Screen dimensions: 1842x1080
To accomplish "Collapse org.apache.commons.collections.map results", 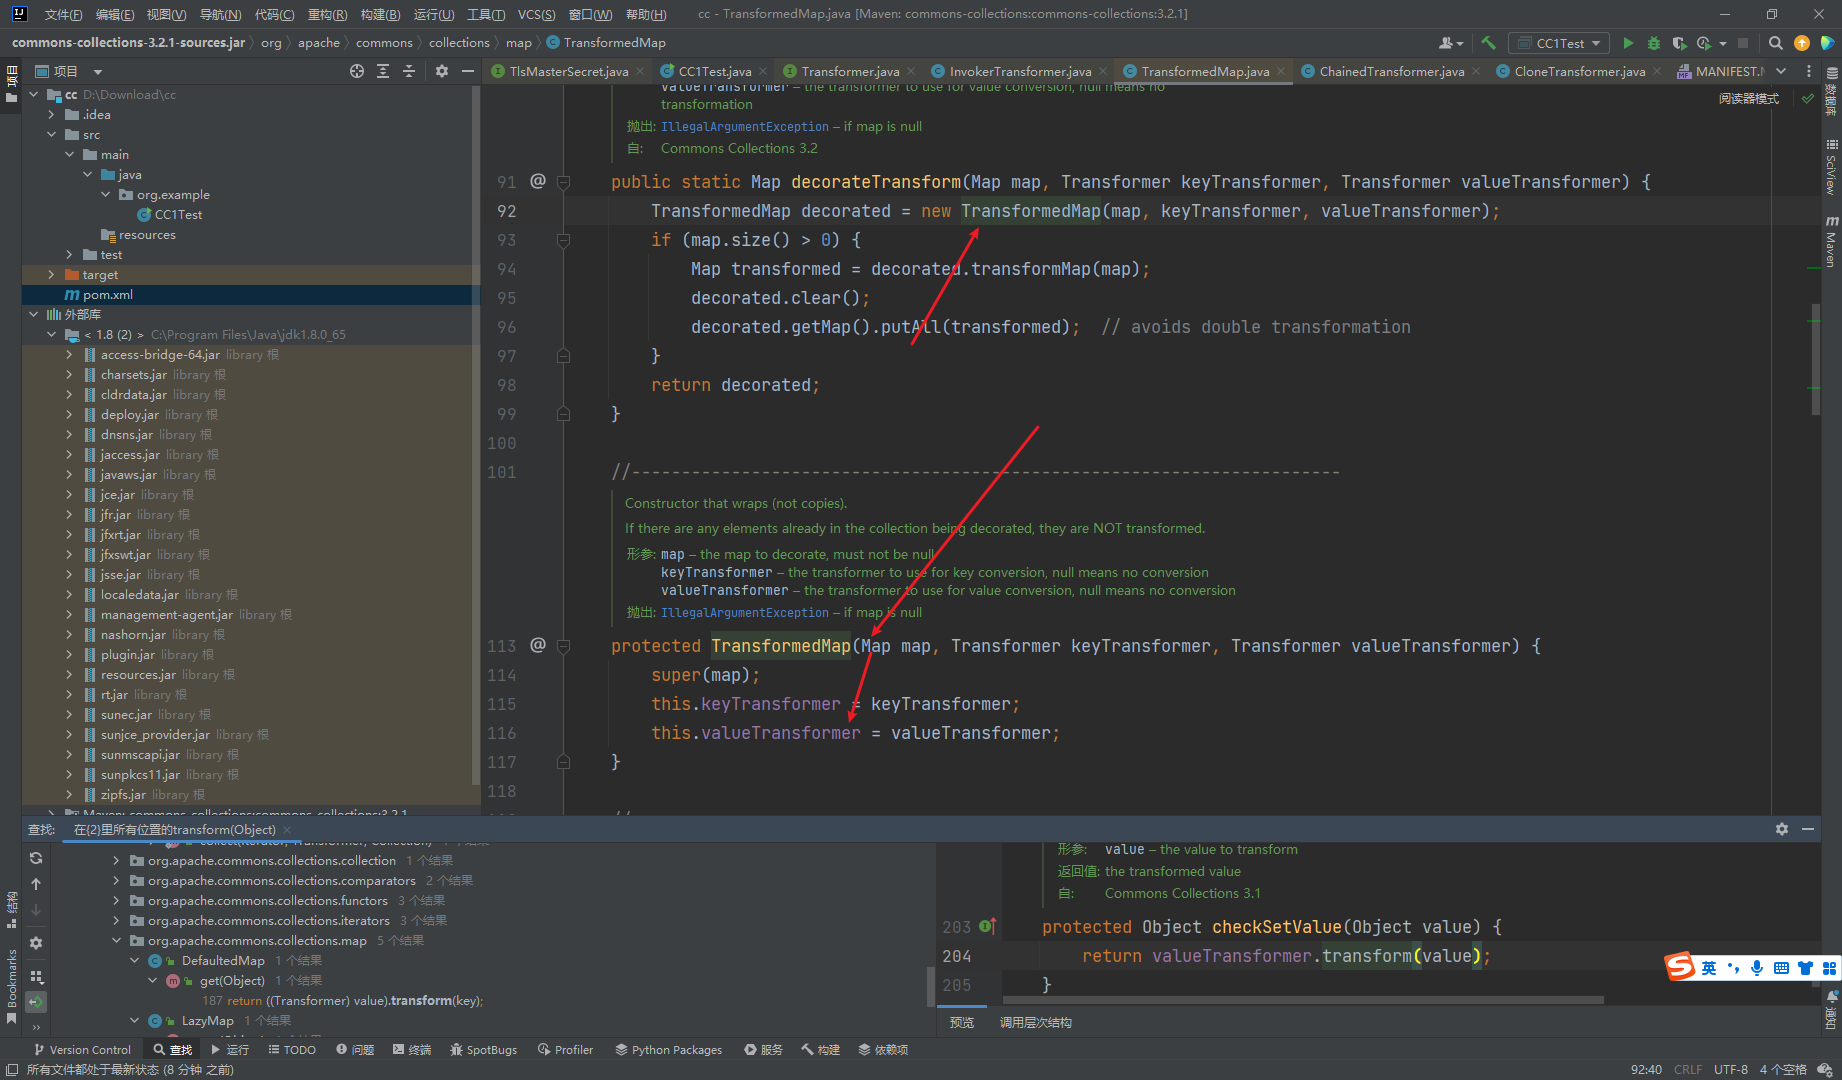I will pos(116,940).
